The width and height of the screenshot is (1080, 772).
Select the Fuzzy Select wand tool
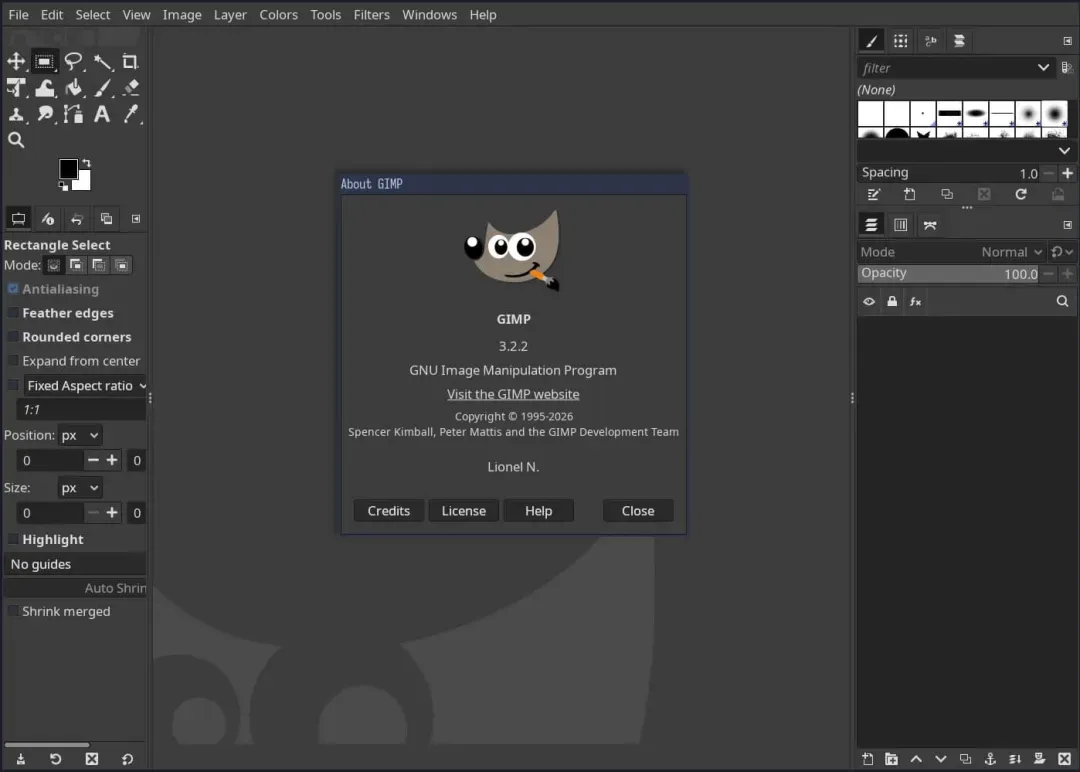coord(102,61)
